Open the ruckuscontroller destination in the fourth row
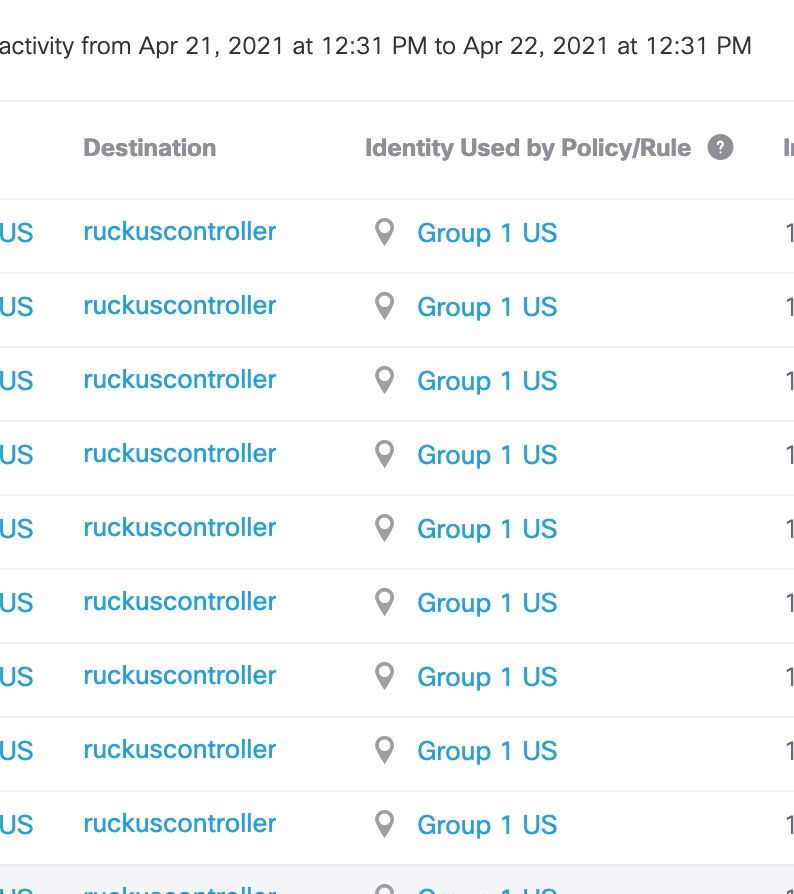 (x=179, y=454)
